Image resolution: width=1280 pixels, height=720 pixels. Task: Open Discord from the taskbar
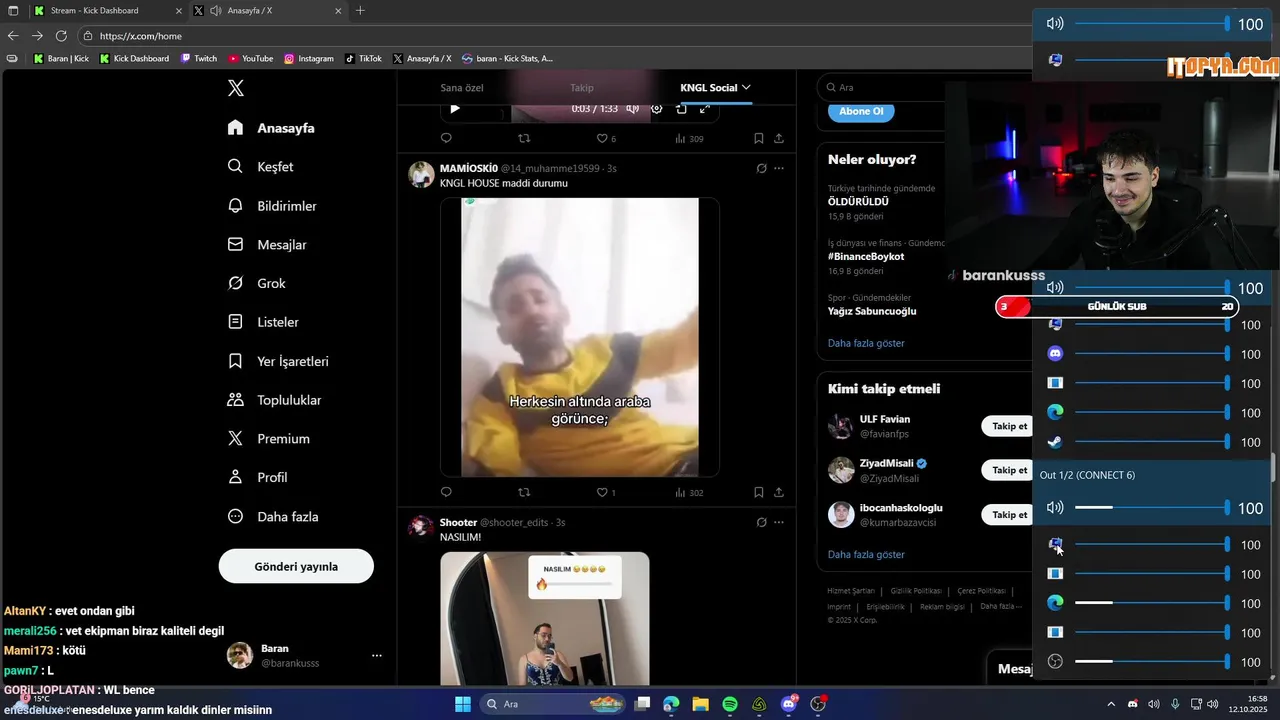click(789, 704)
